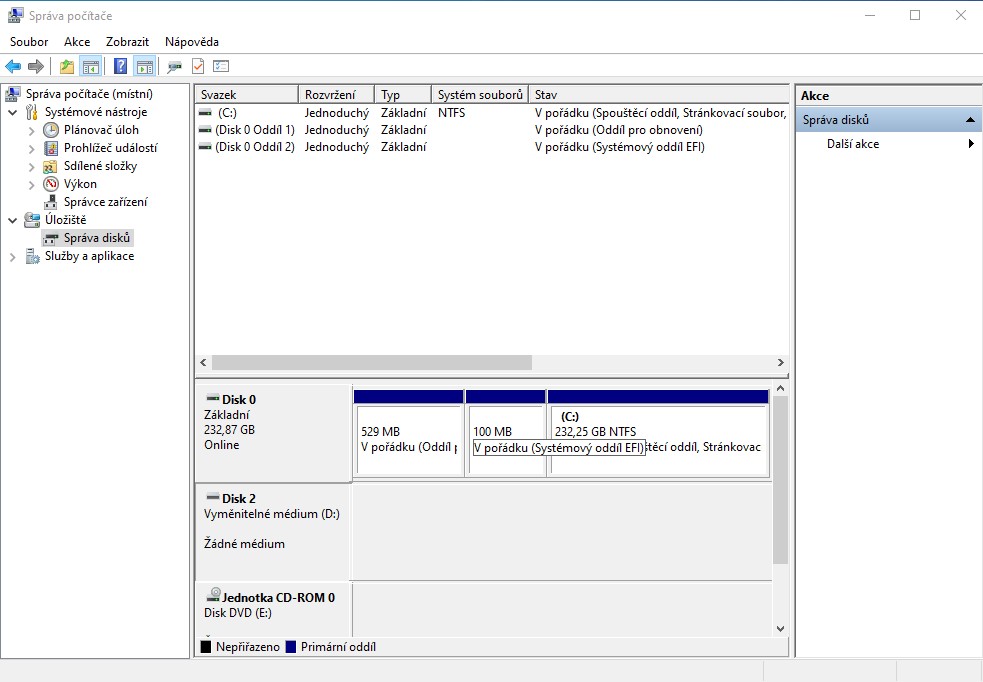Click 'V pořádku (Systémový oddíl EFI)' status cell in list
The width and height of the screenshot is (983, 682).
click(x=619, y=147)
